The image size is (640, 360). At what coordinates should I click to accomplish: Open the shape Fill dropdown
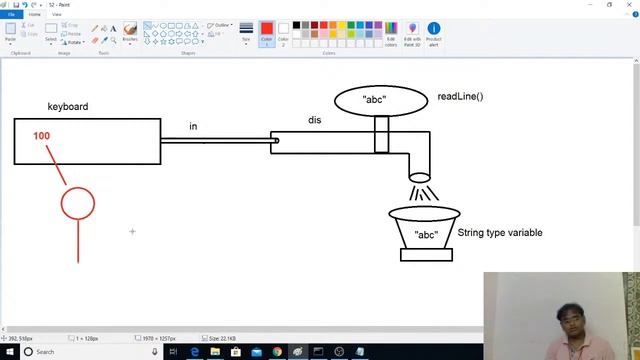[216, 34]
